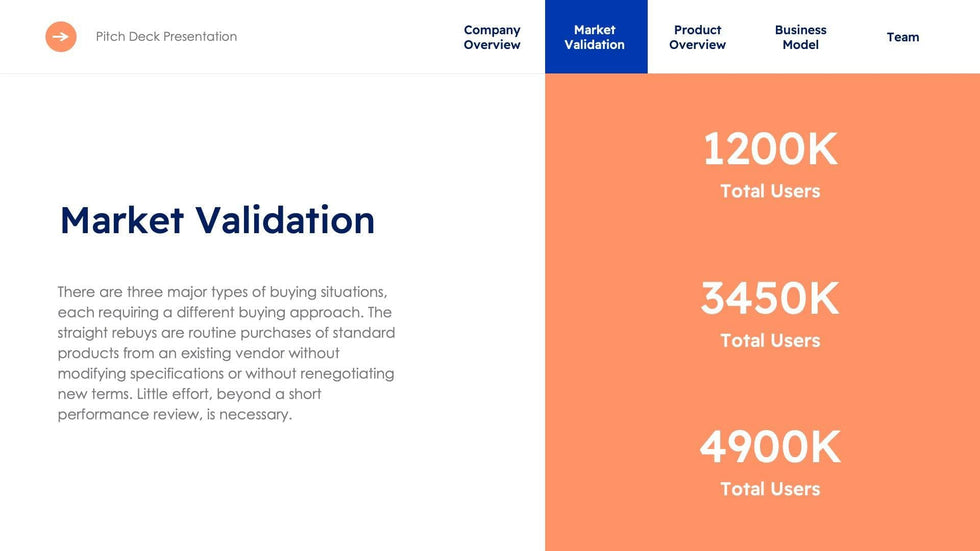Image resolution: width=980 pixels, height=551 pixels.
Task: Open the Company Overview tab
Action: click(x=492, y=37)
